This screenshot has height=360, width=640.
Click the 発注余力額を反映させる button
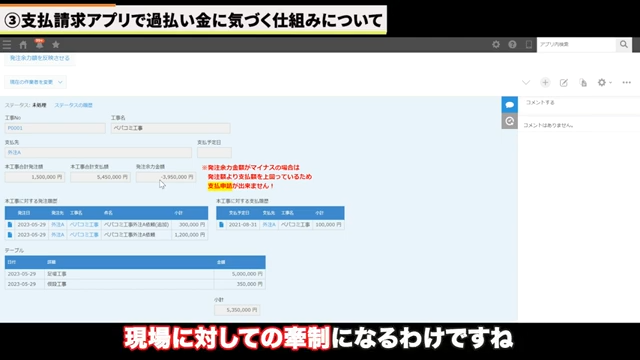pyautogui.click(x=40, y=58)
